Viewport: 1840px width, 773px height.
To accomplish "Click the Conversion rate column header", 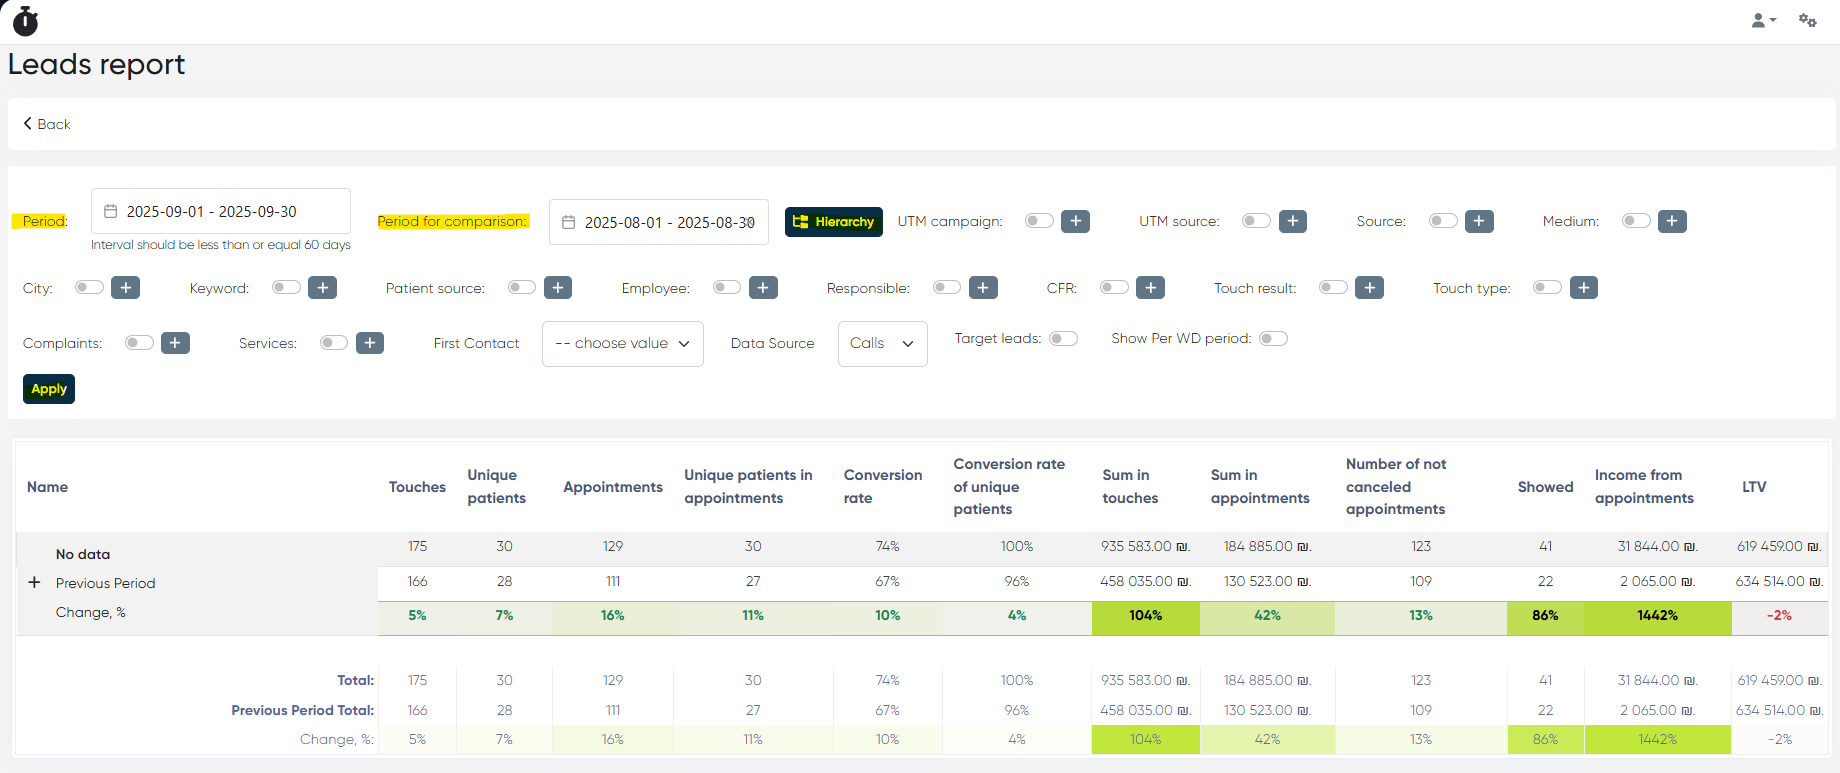I will coord(882,487).
